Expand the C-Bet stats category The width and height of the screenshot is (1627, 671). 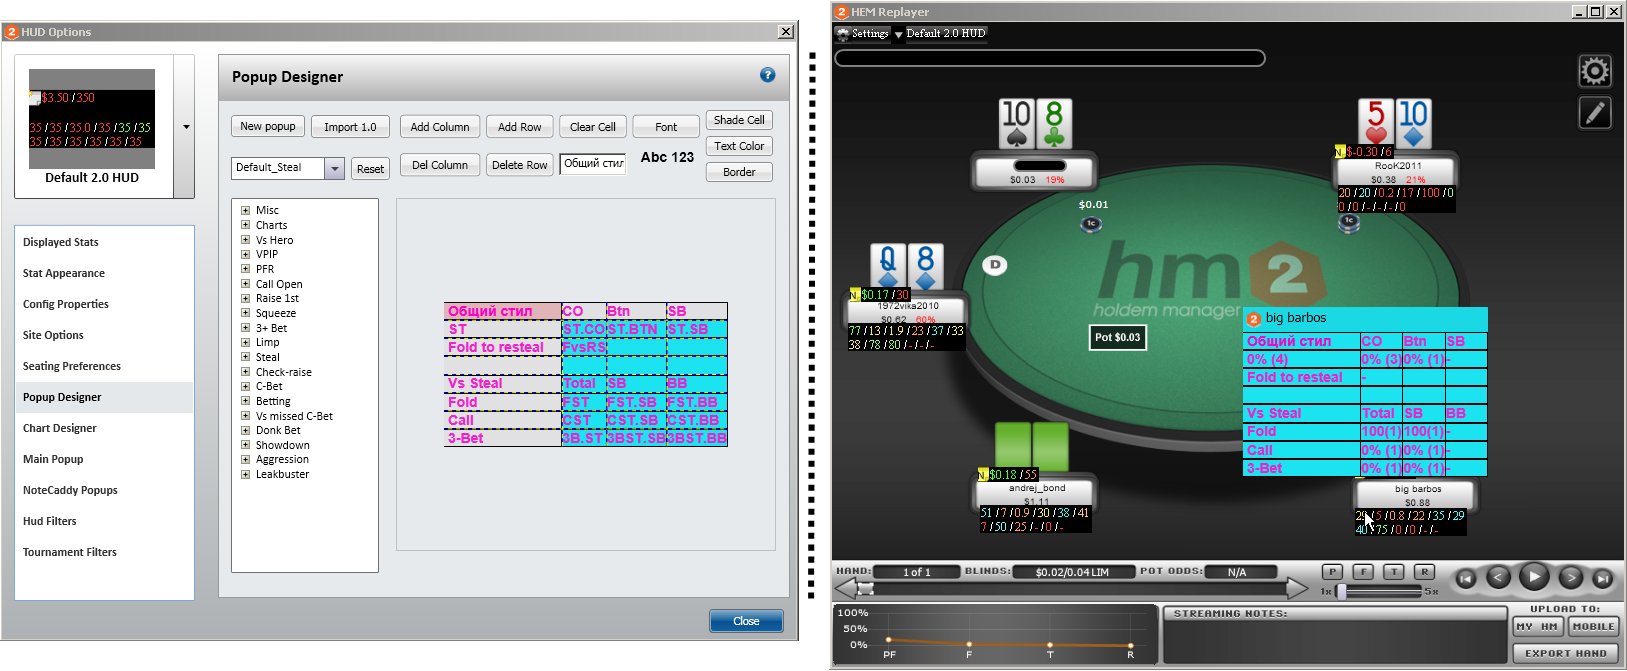click(x=245, y=386)
